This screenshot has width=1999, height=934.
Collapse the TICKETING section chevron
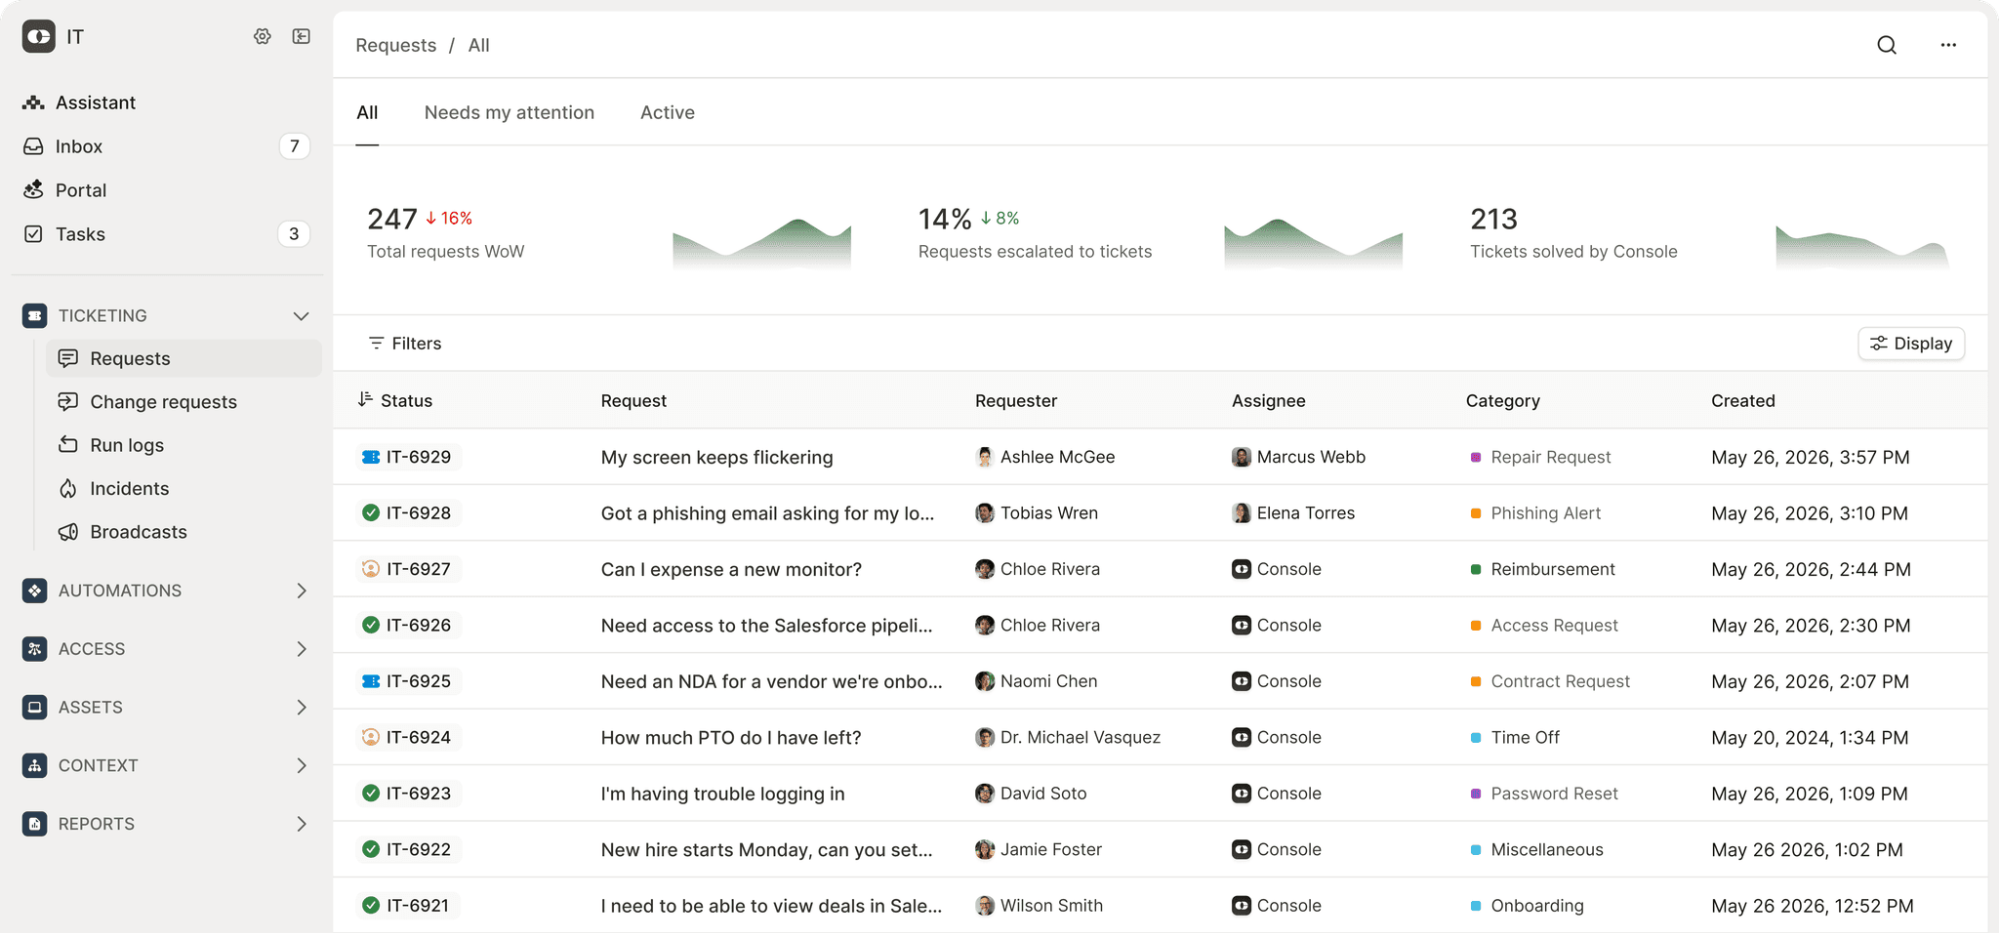(301, 316)
